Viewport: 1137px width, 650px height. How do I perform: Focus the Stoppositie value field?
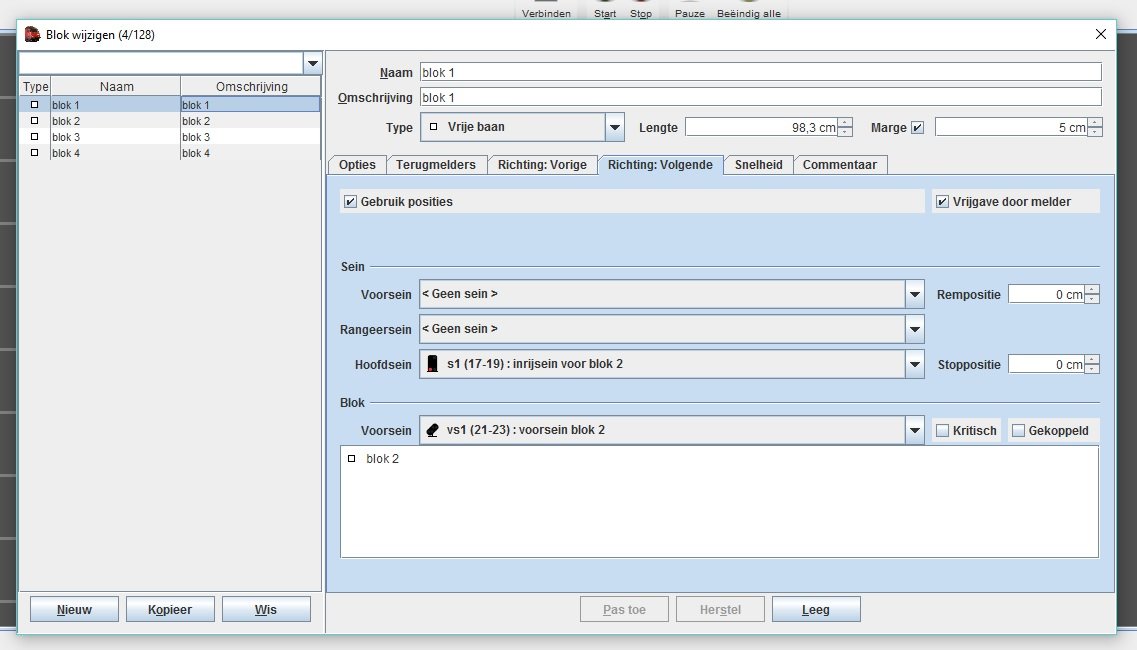pyautogui.click(x=1046, y=364)
